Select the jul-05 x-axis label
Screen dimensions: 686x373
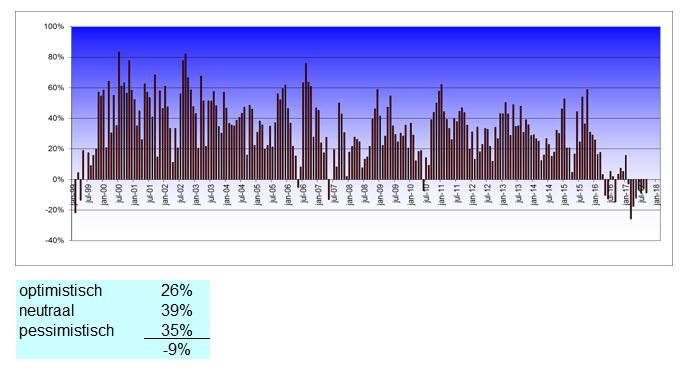click(273, 194)
